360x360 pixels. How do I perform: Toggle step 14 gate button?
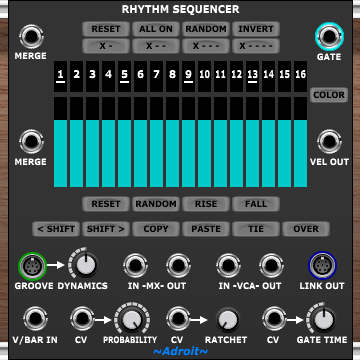[268, 76]
